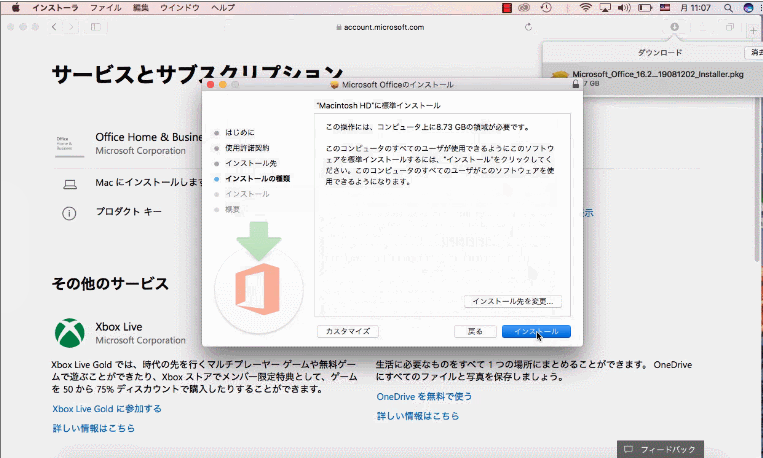Click the 戻る button in installer
763x458 pixels.
(475, 331)
